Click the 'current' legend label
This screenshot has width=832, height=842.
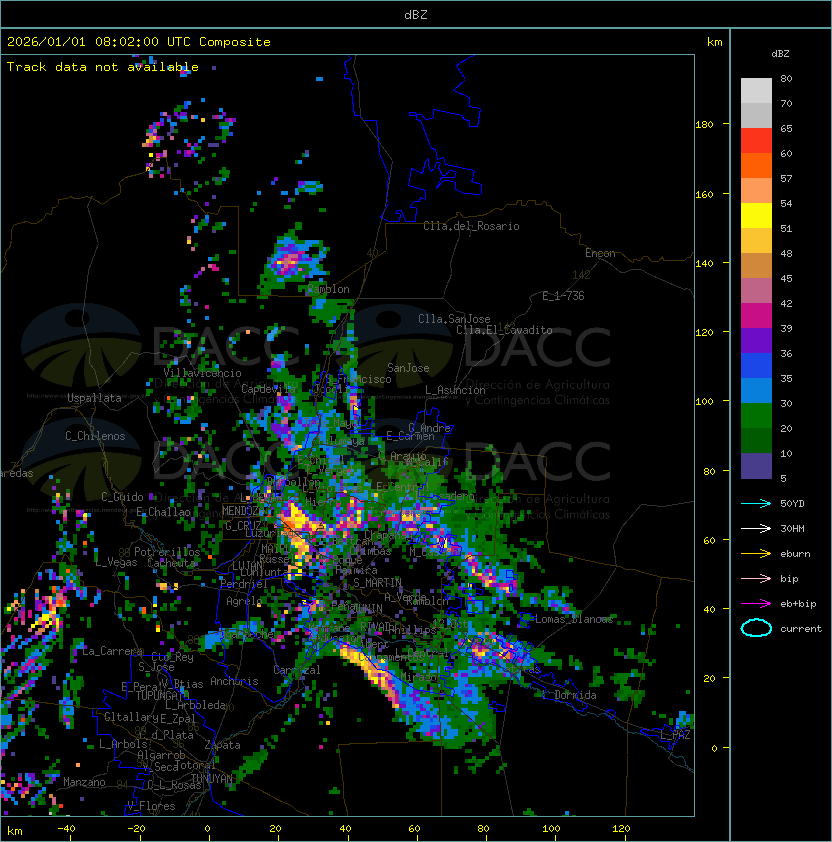click(801, 628)
